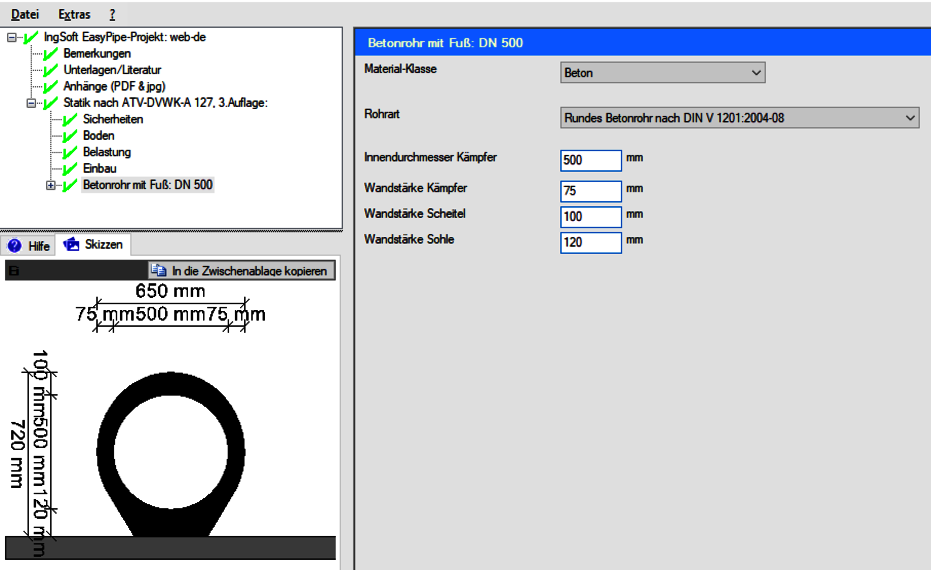Click the checkmark icon next to Boden
This screenshot has height=570, width=931.
[x=70, y=136]
